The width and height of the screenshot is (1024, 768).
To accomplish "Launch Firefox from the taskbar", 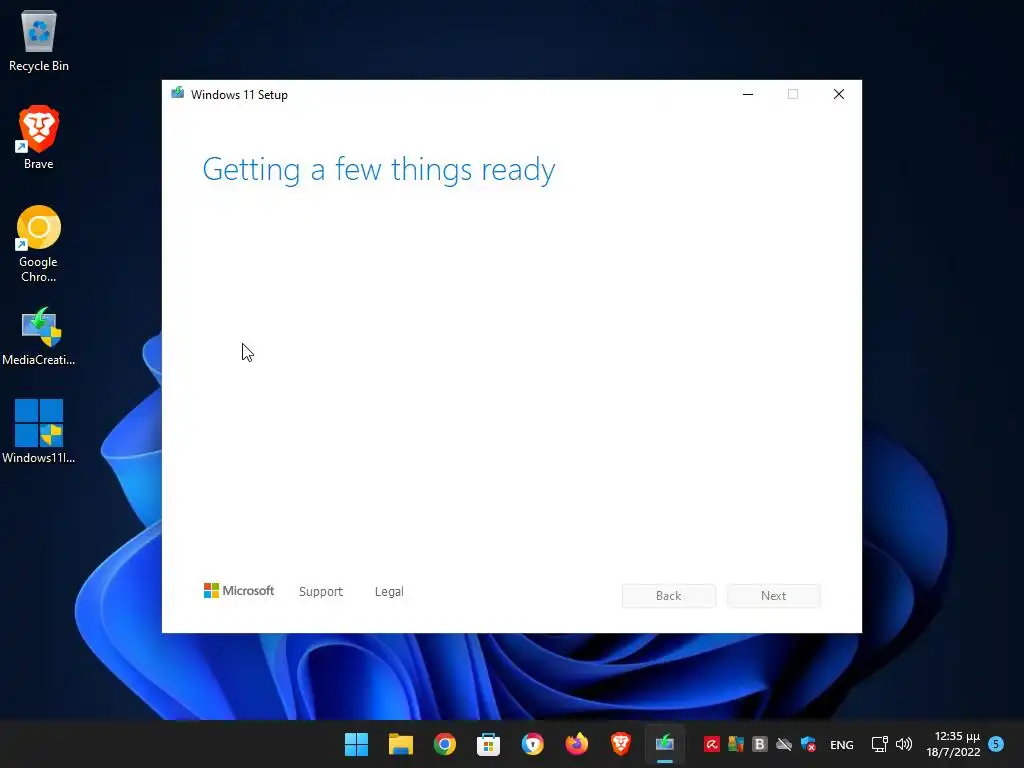I will tap(577, 744).
